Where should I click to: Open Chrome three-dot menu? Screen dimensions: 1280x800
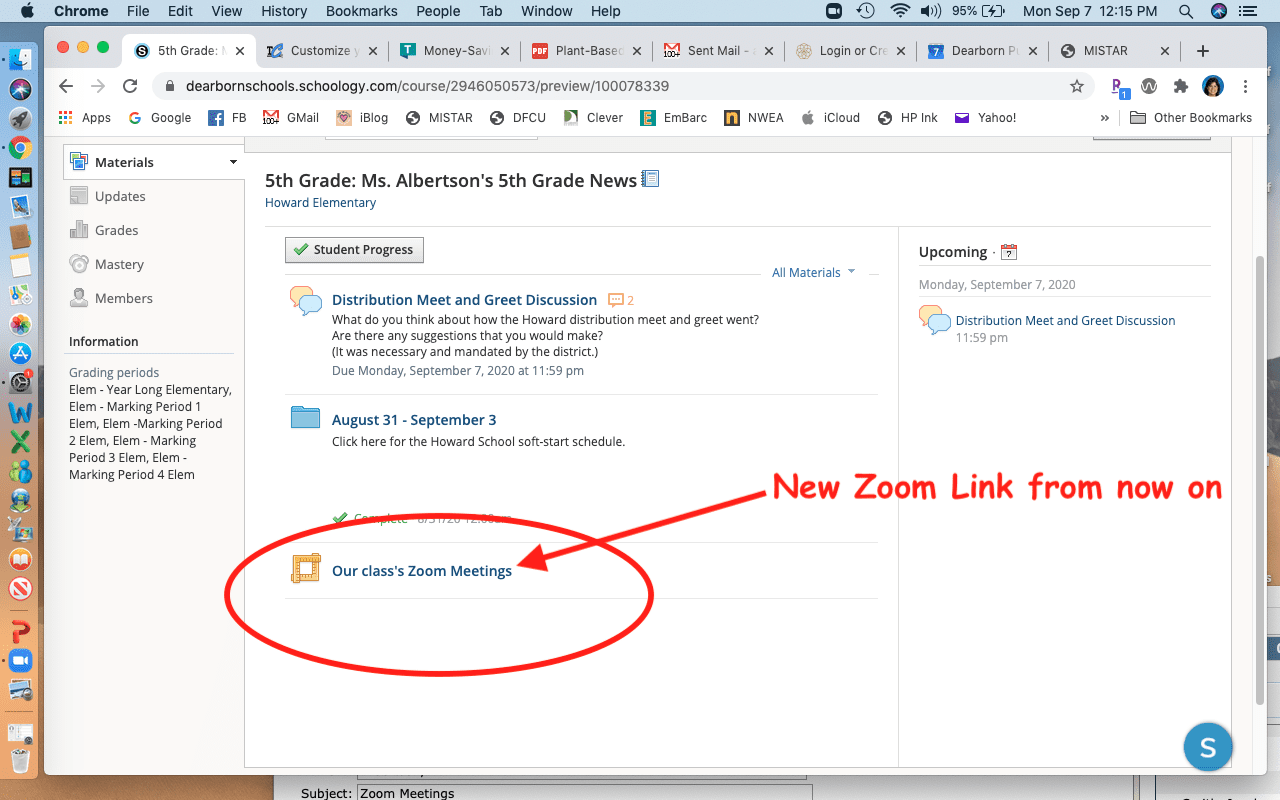point(1245,86)
